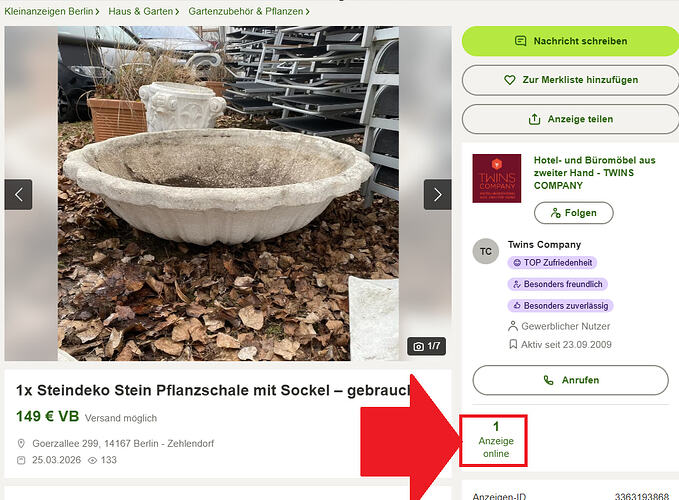Open the seller's 1 Anzeige online link
Image resolution: width=679 pixels, height=500 pixels.
pos(496,440)
